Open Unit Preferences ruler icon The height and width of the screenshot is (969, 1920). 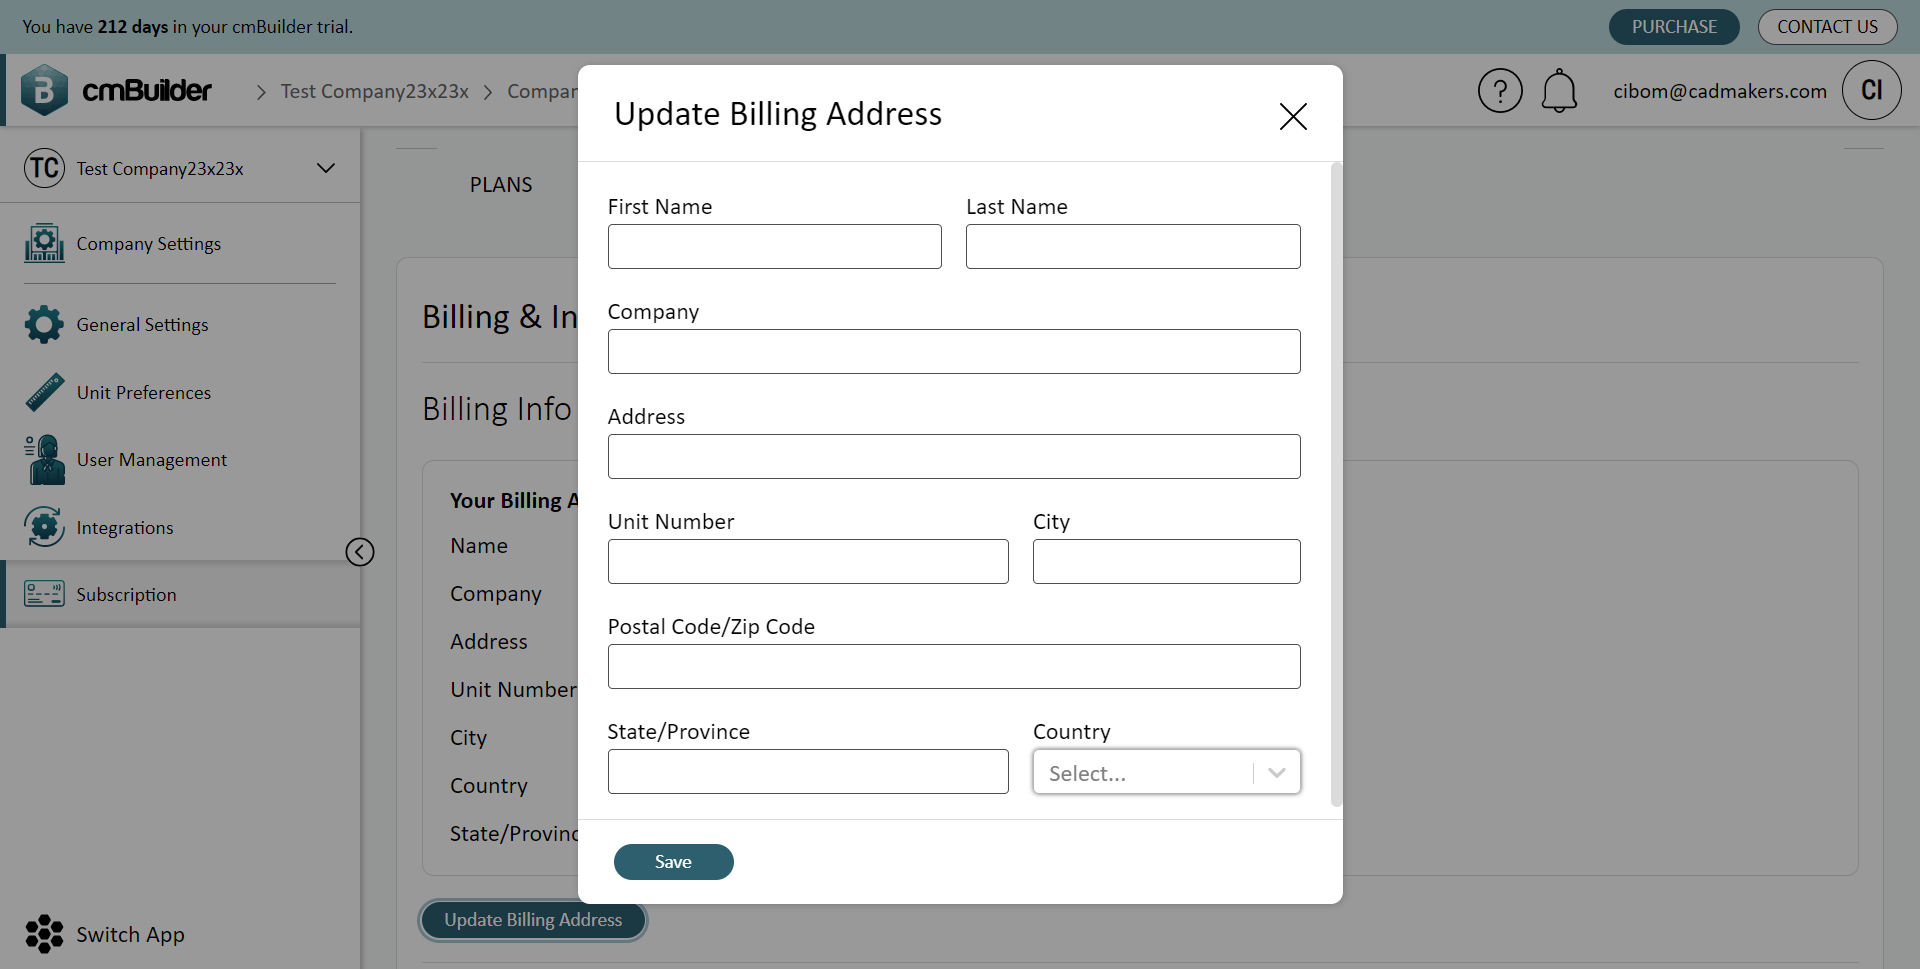point(44,392)
